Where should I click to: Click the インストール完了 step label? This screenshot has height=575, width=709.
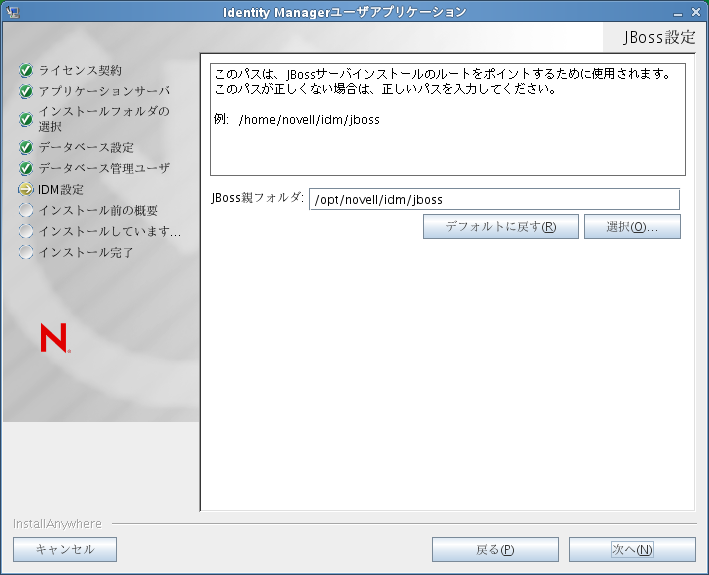pos(86,252)
